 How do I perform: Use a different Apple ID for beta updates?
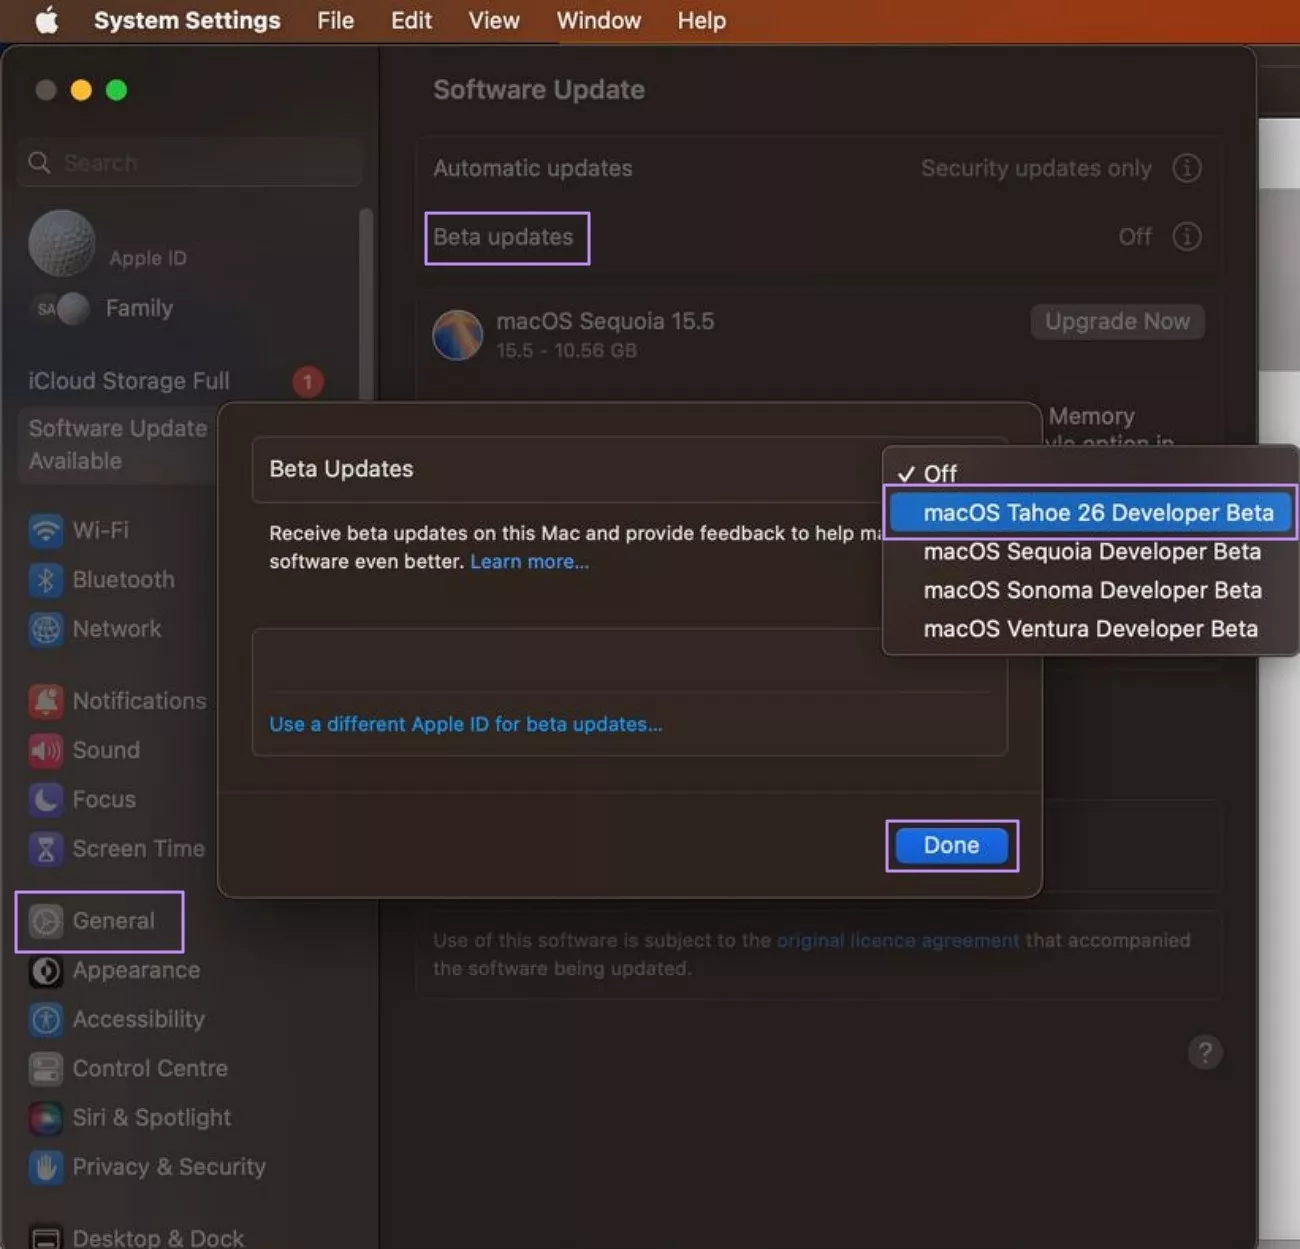465,724
